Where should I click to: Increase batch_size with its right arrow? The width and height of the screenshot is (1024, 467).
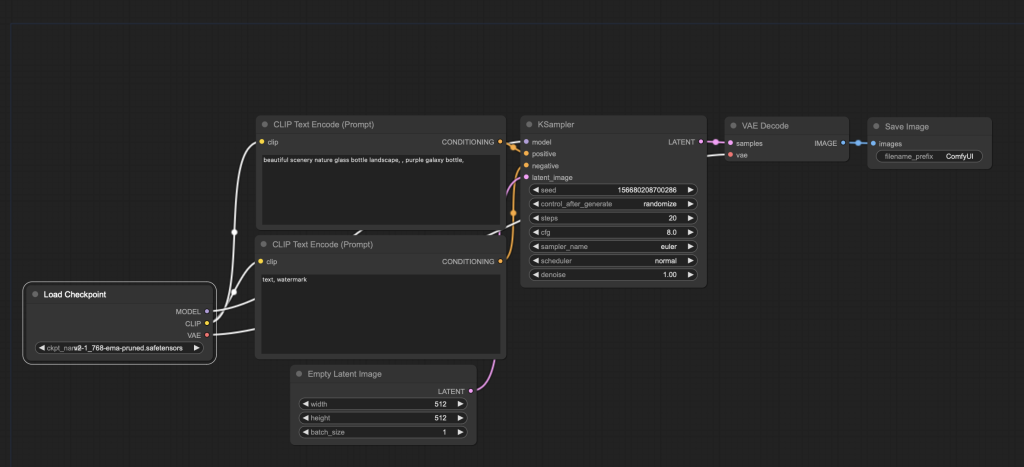459,432
